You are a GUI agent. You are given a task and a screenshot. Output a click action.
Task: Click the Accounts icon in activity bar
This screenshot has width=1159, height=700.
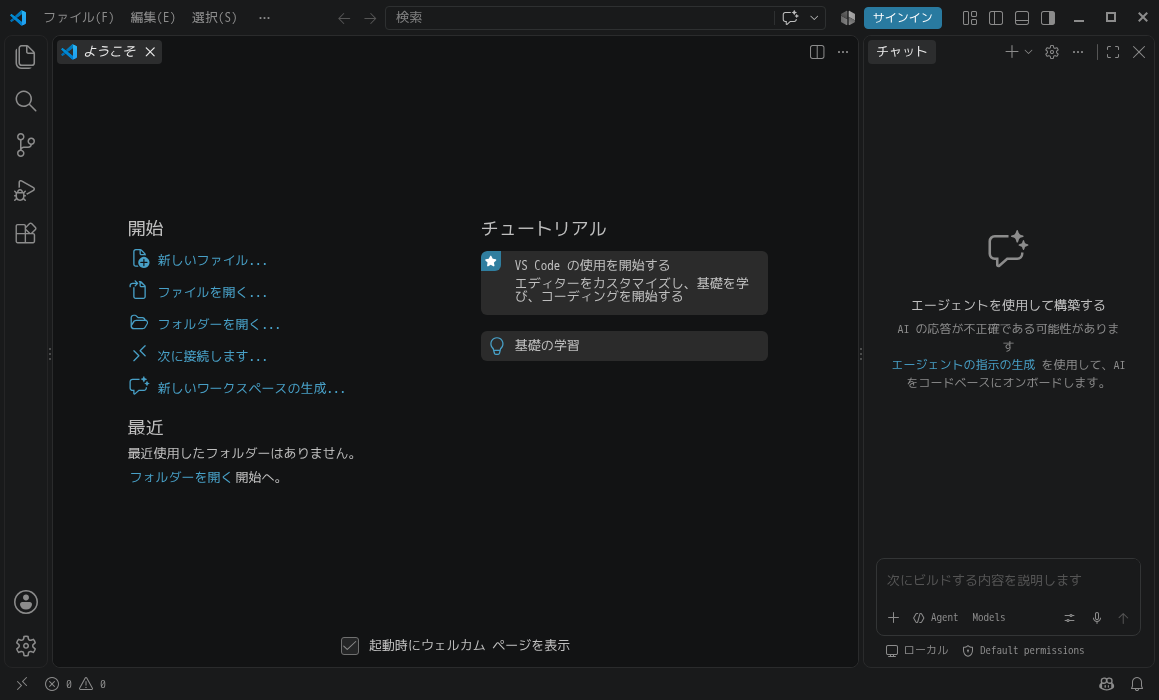pos(26,602)
